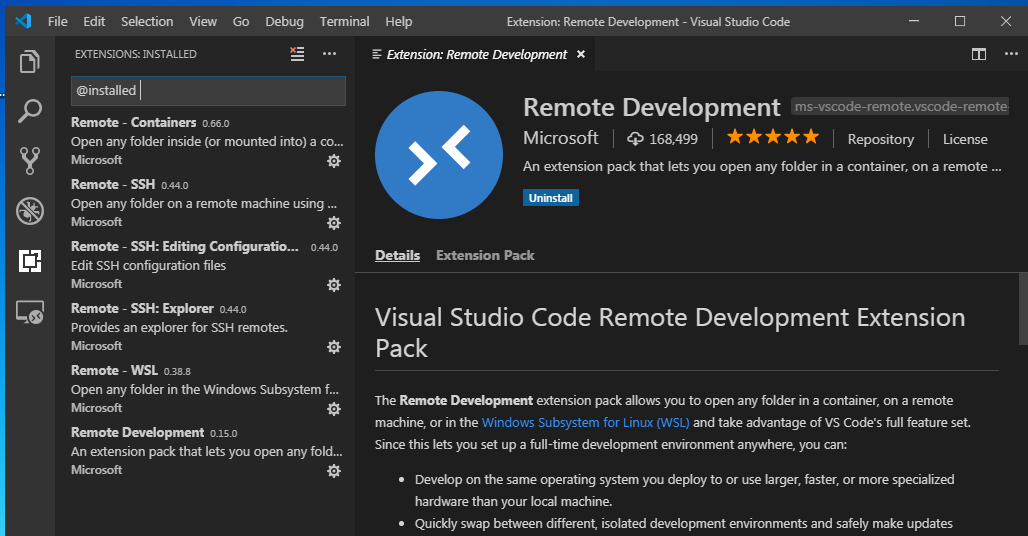This screenshot has height=536, width=1028.
Task: Open the Terminal menu
Action: point(344,22)
